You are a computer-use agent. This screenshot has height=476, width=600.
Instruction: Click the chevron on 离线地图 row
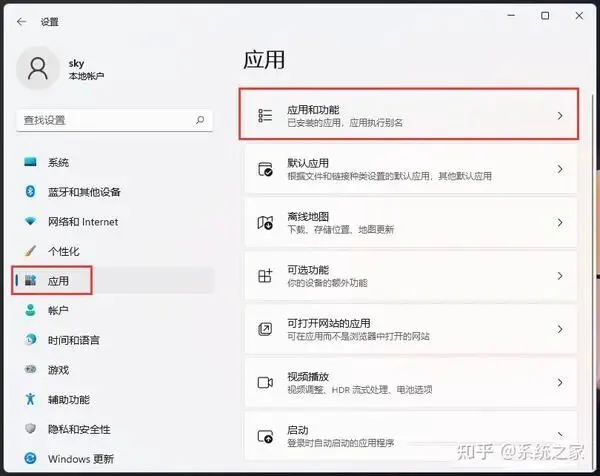(560, 222)
